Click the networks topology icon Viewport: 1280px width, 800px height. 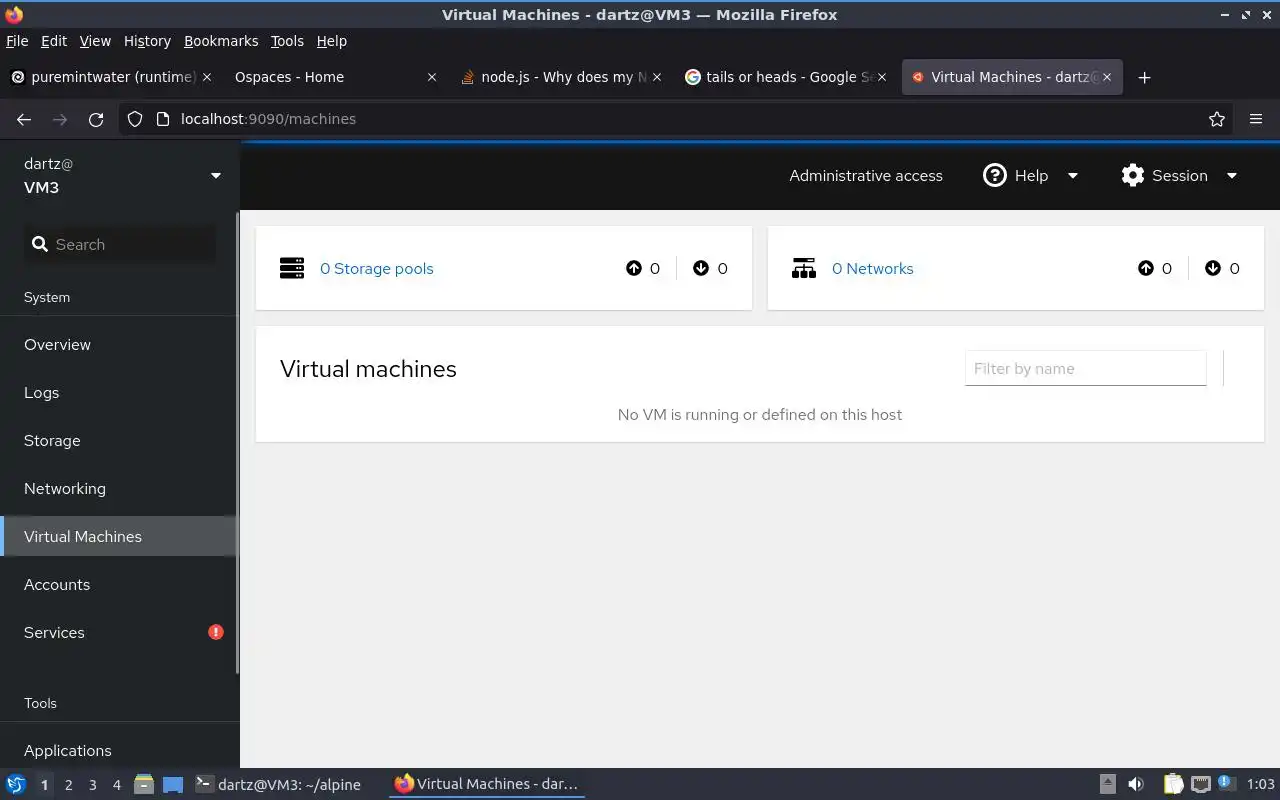pyautogui.click(x=804, y=268)
